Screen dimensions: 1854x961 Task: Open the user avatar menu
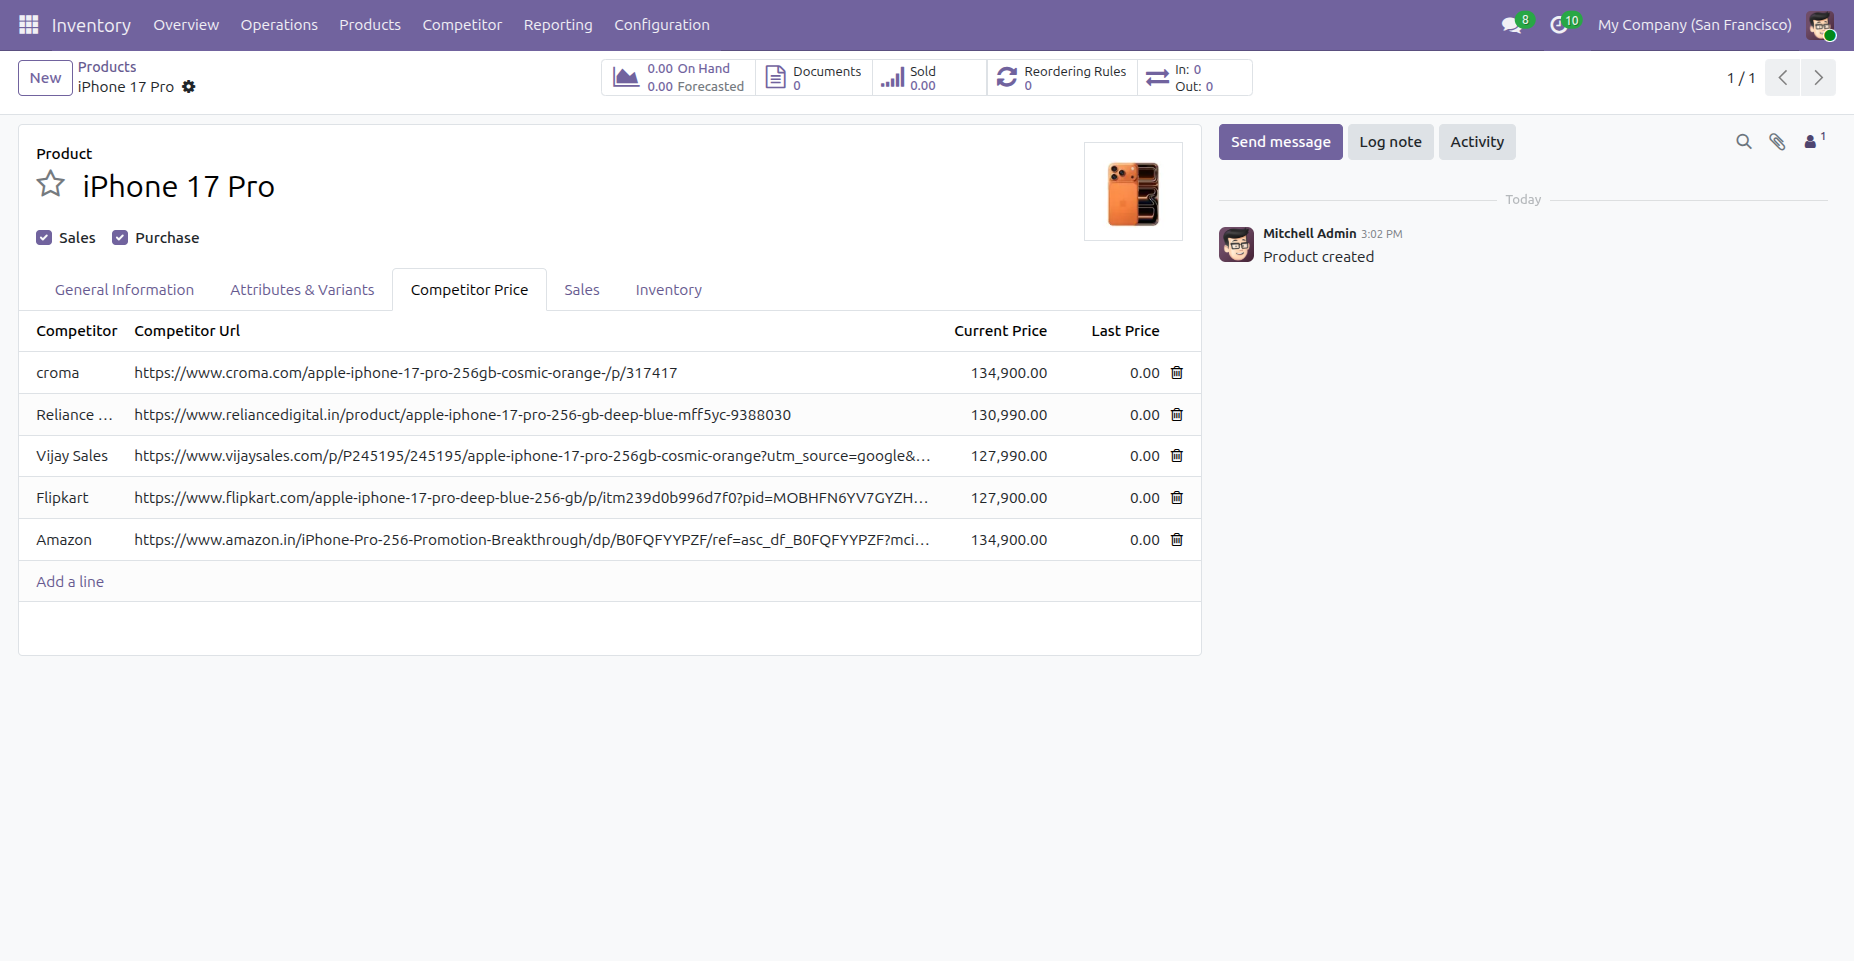[1821, 25]
